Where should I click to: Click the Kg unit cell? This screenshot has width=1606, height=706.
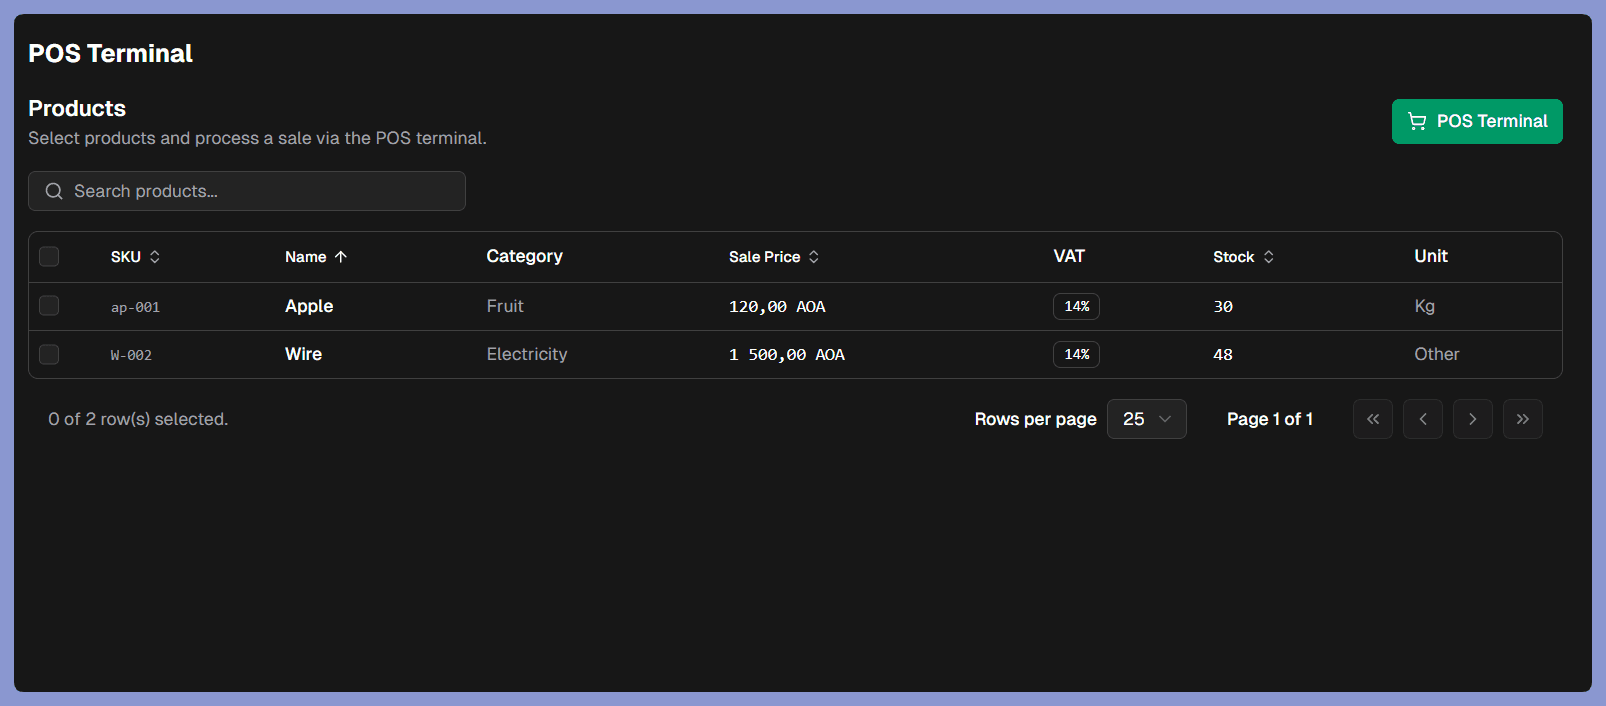[1425, 306]
